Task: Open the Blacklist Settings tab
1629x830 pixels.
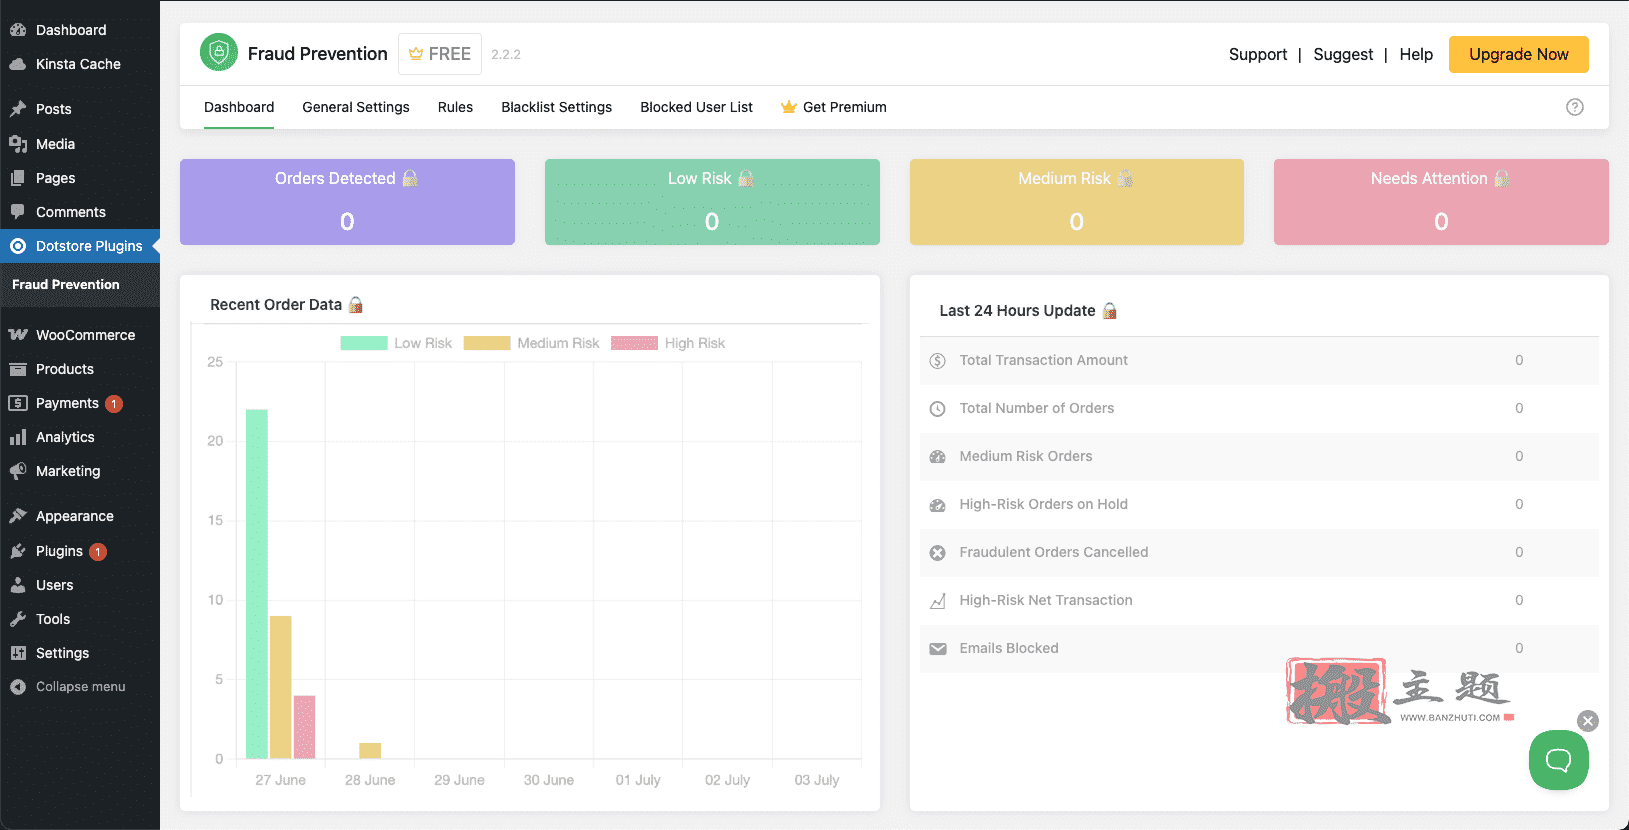Action: (x=556, y=107)
